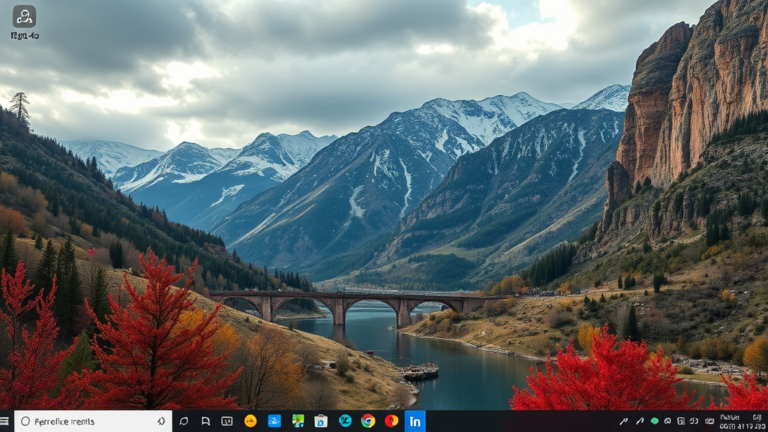This screenshot has height=432, width=768.
Task: Switch to the LinkedIn taskbar app
Action: [415, 421]
